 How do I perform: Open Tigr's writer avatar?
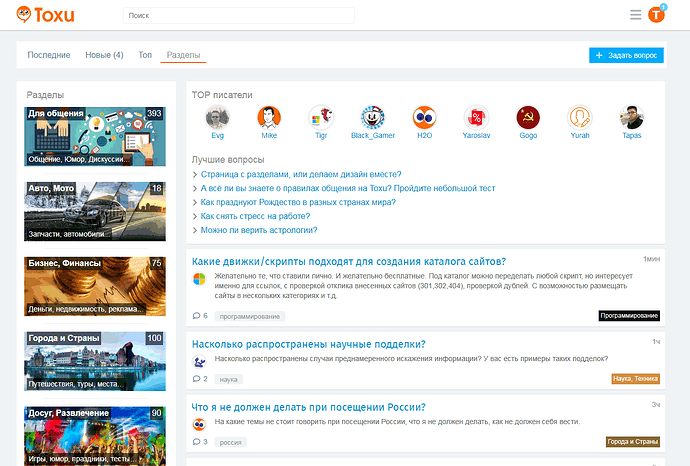point(321,117)
